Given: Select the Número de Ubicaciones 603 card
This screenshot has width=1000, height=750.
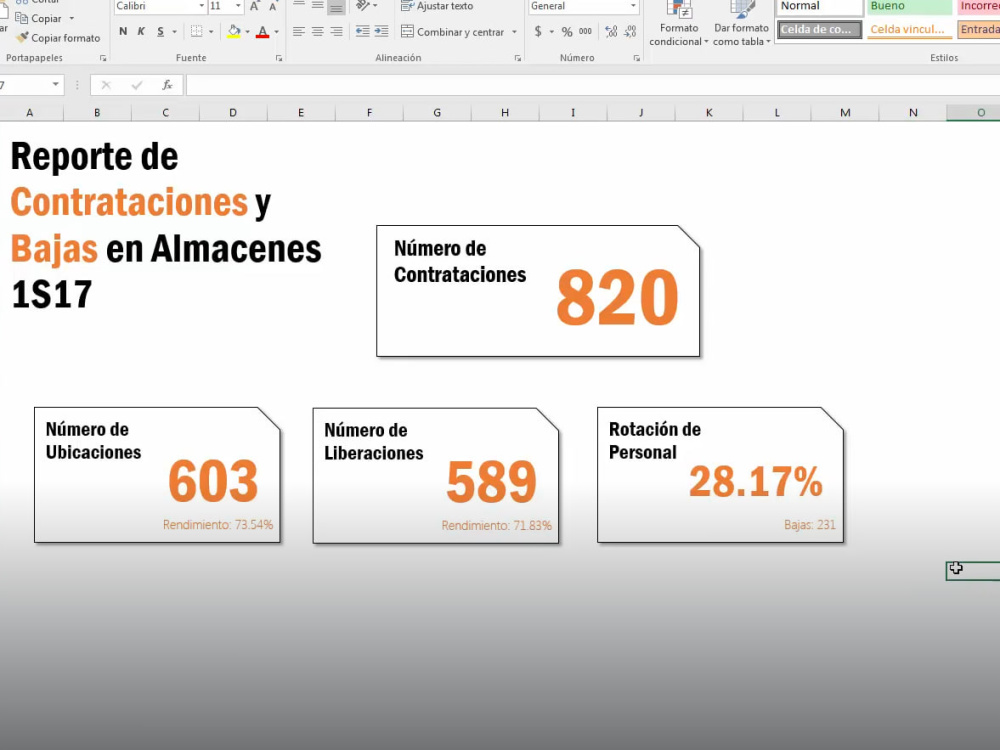Looking at the screenshot, I should pyautogui.click(x=157, y=475).
